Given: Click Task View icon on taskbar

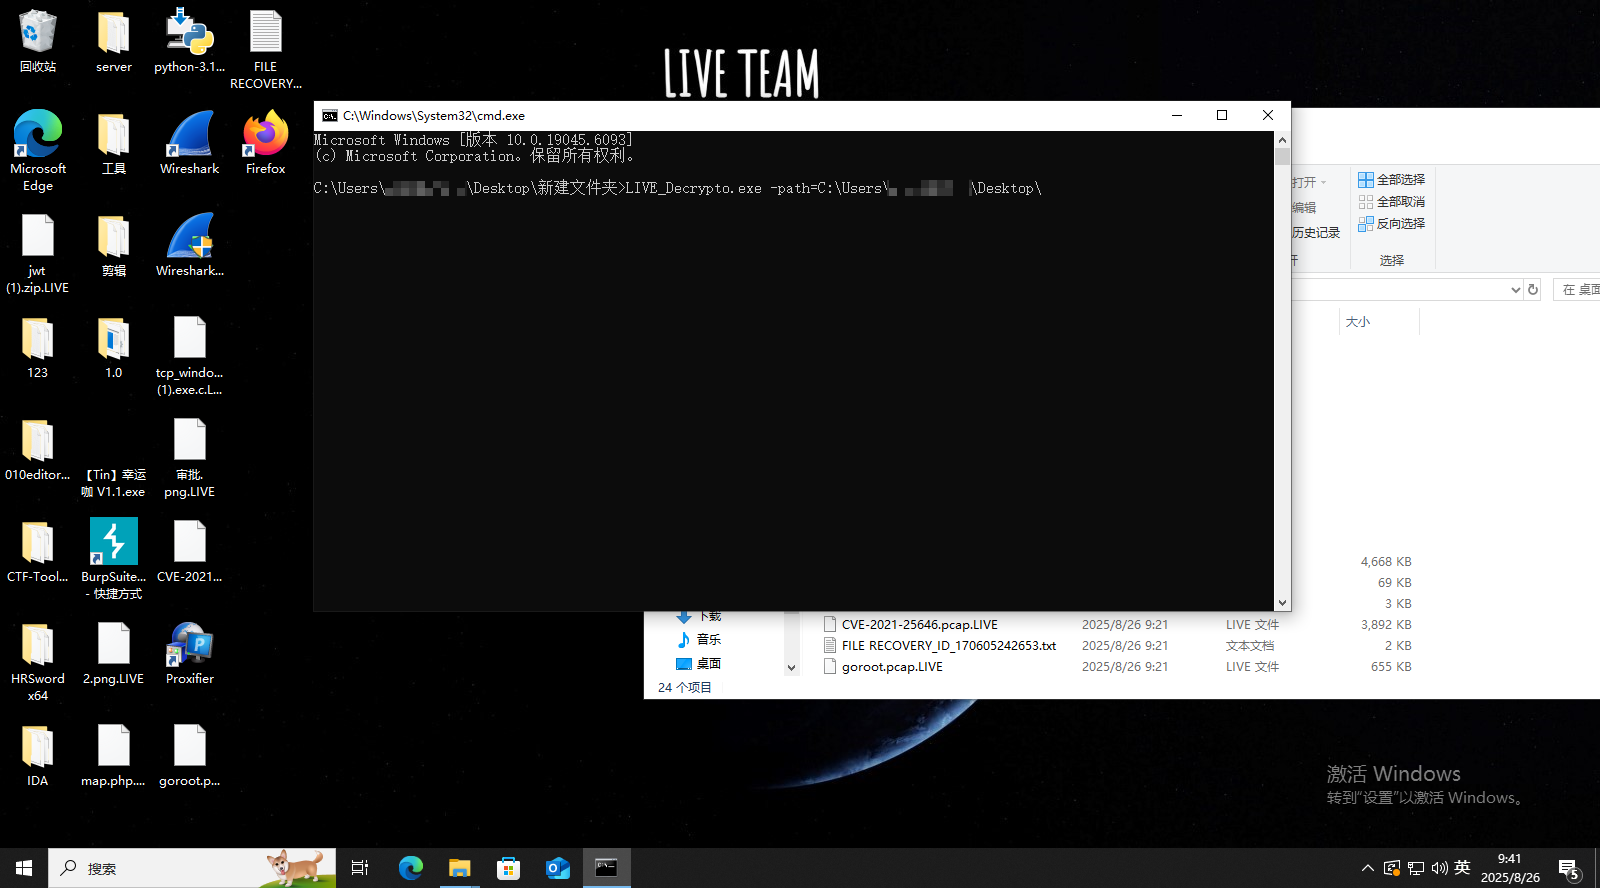Looking at the screenshot, I should 360,868.
